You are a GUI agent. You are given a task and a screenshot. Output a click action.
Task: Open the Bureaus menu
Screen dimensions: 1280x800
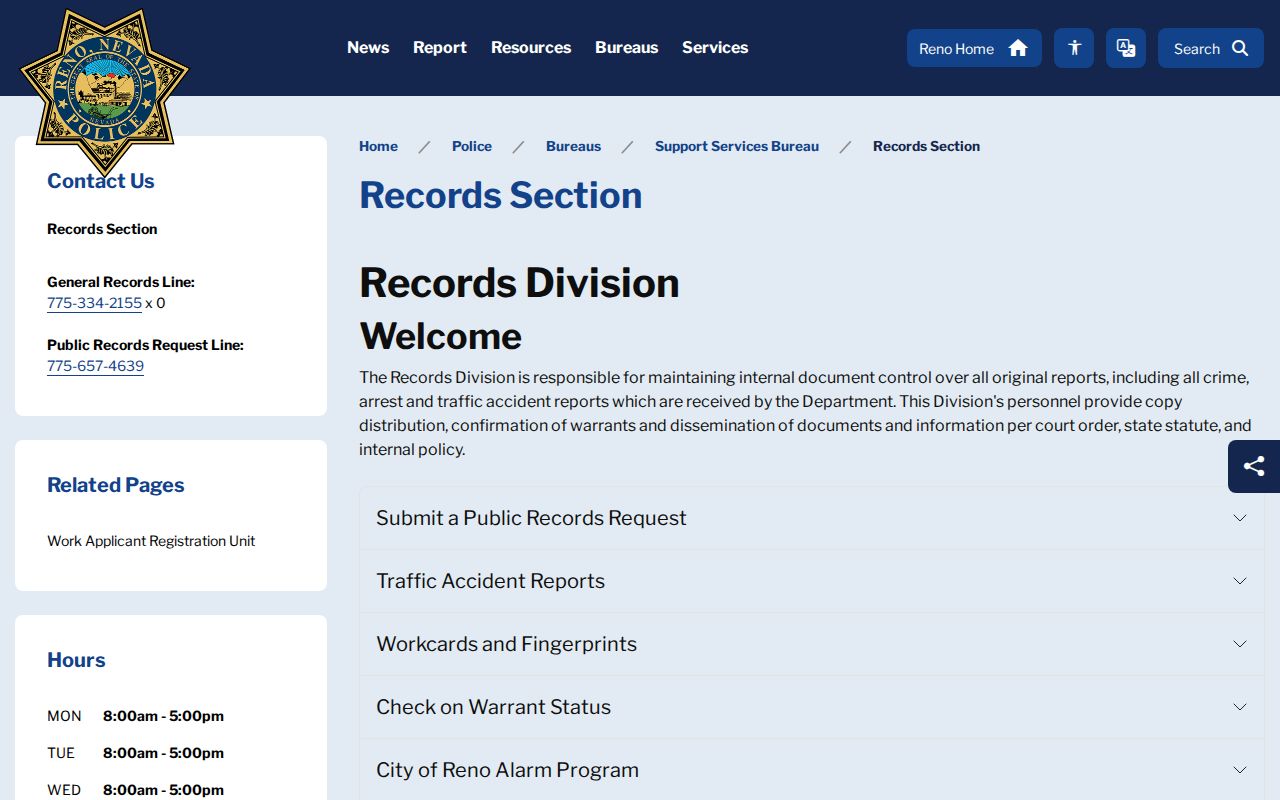coord(627,47)
